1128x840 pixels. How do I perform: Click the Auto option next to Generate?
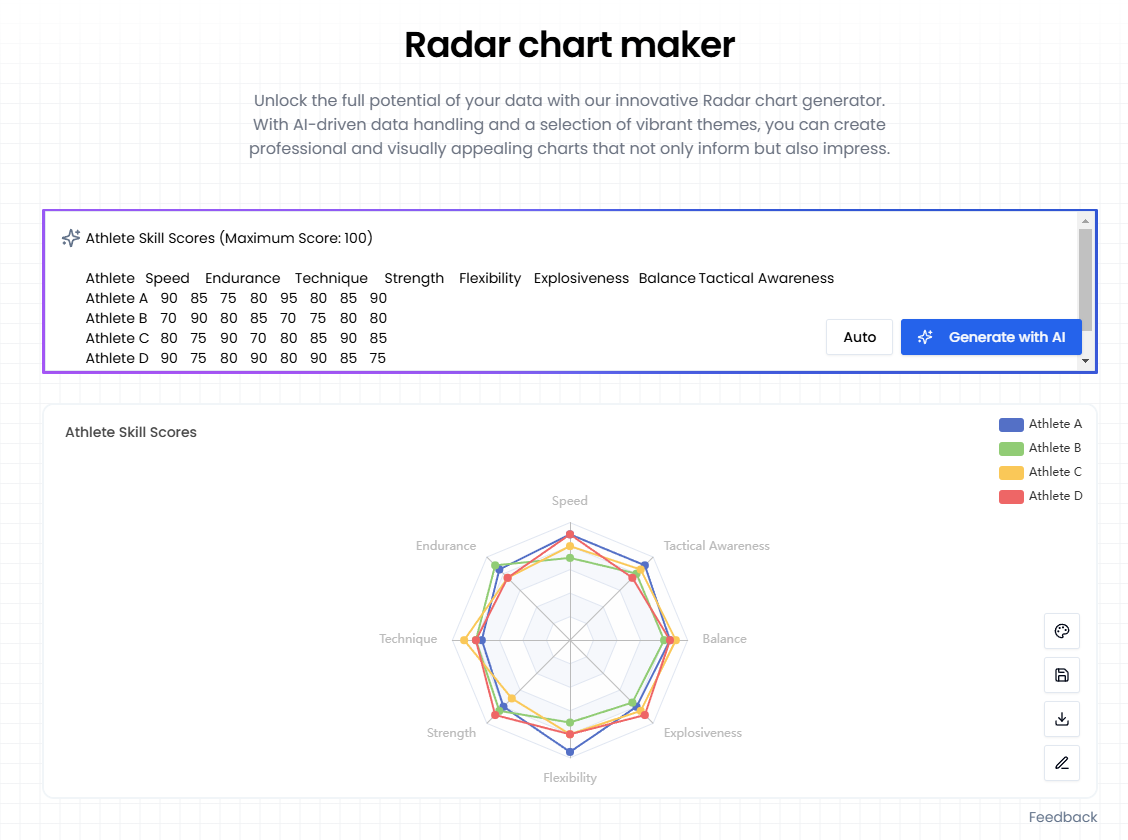[858, 337]
